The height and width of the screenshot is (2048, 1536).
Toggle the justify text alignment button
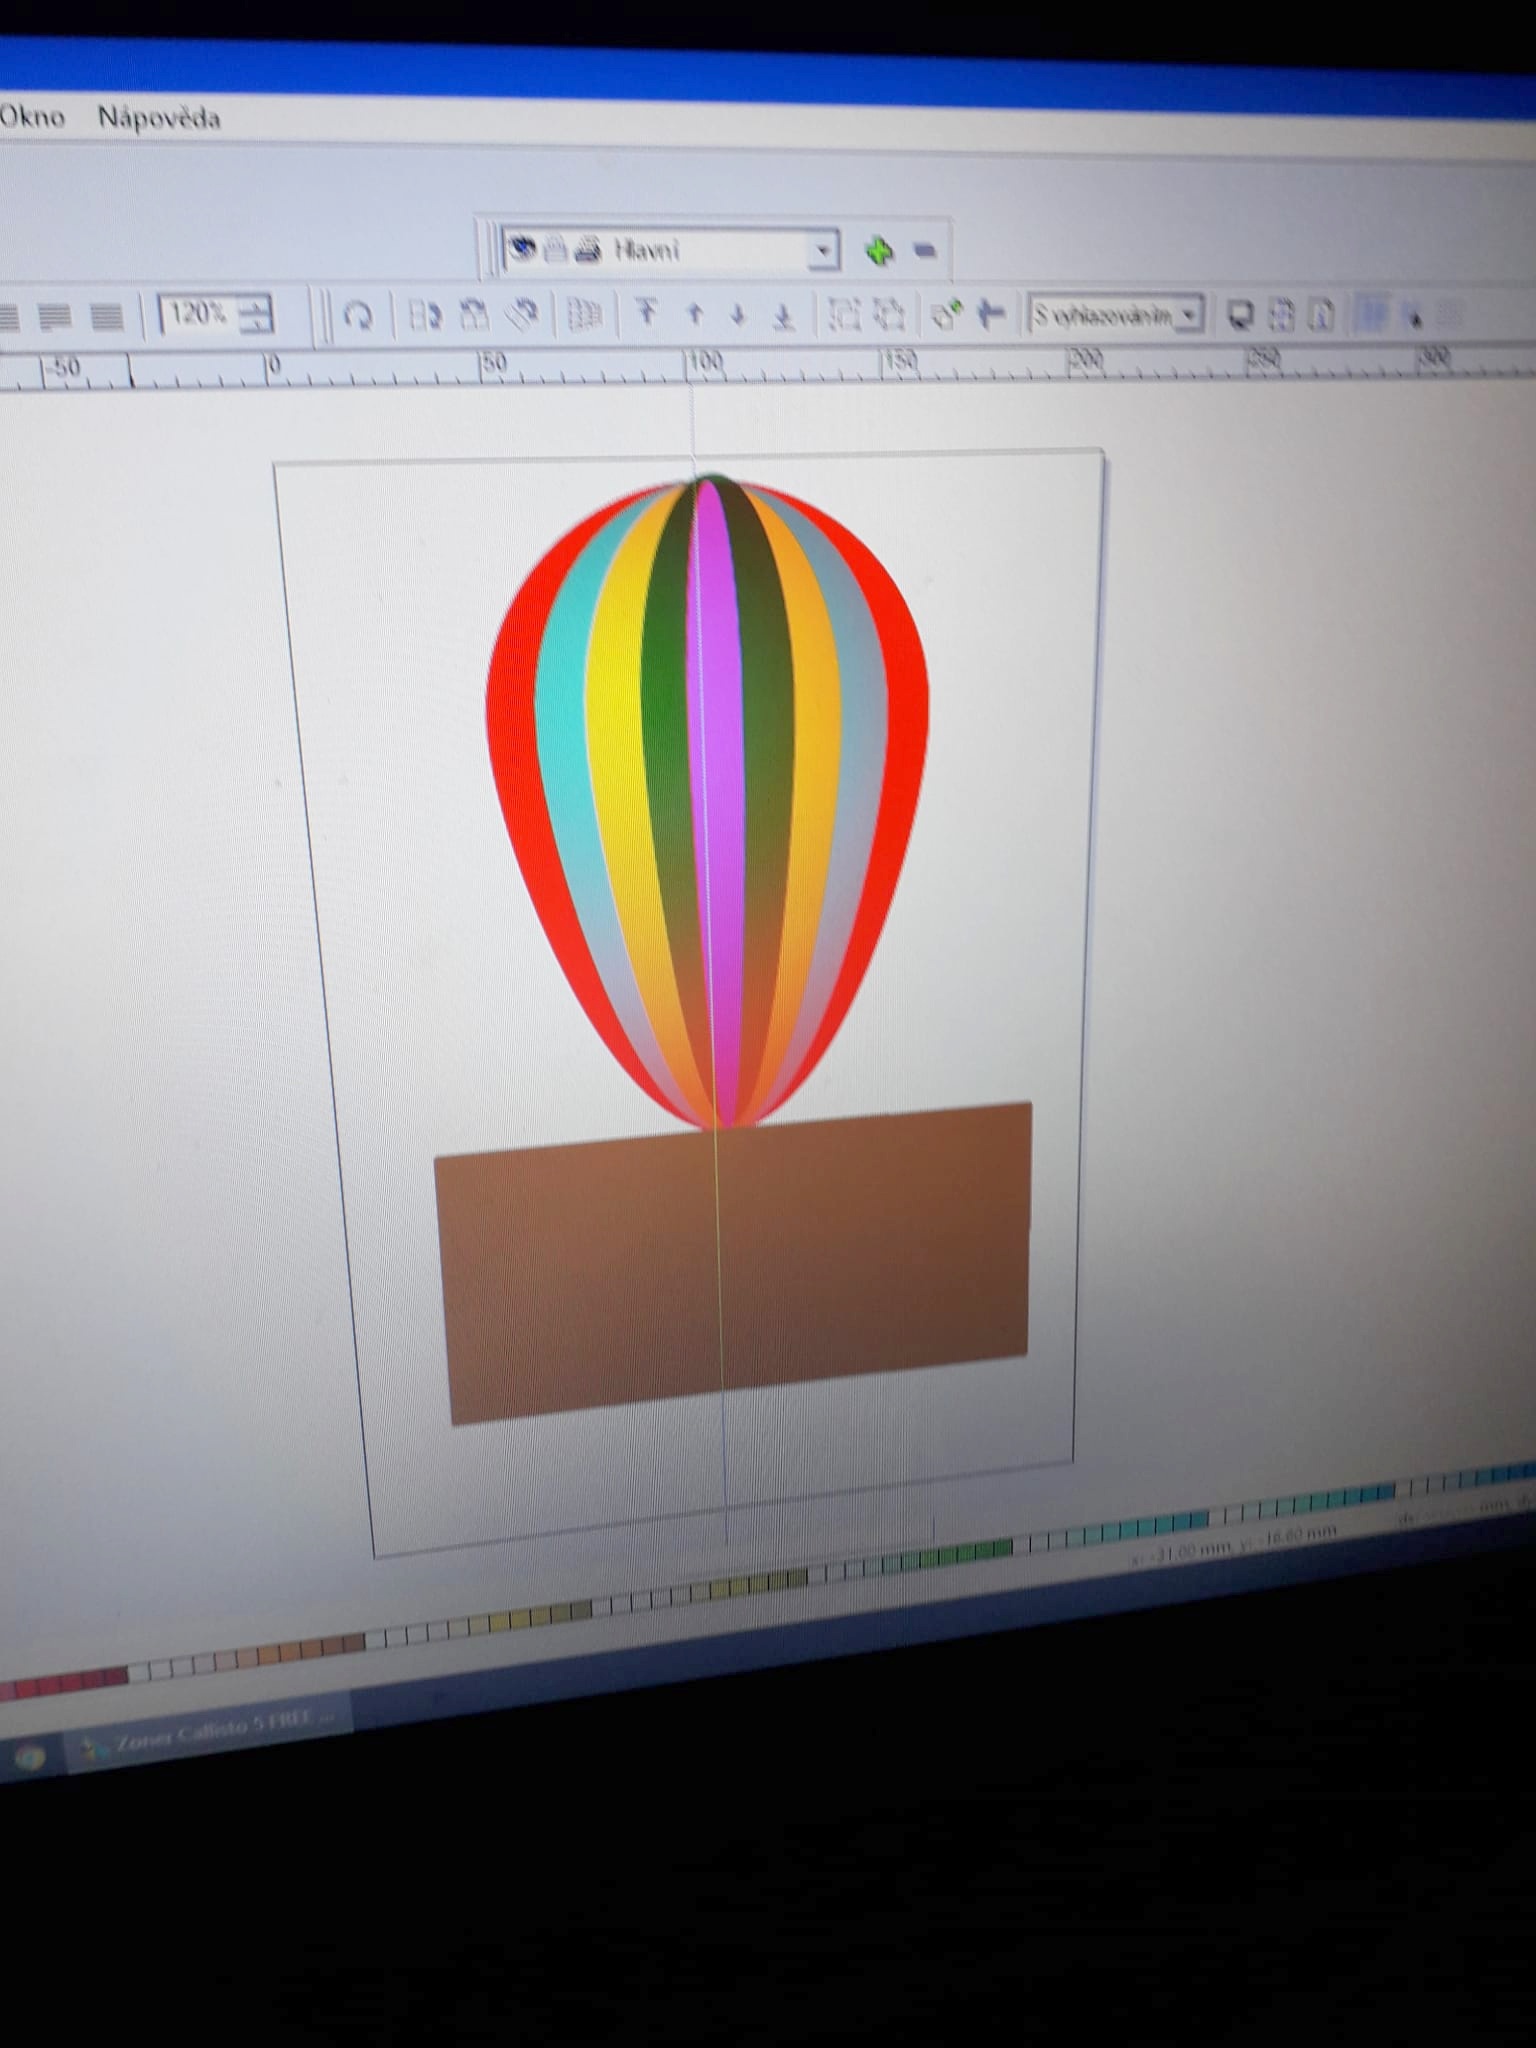[107, 318]
